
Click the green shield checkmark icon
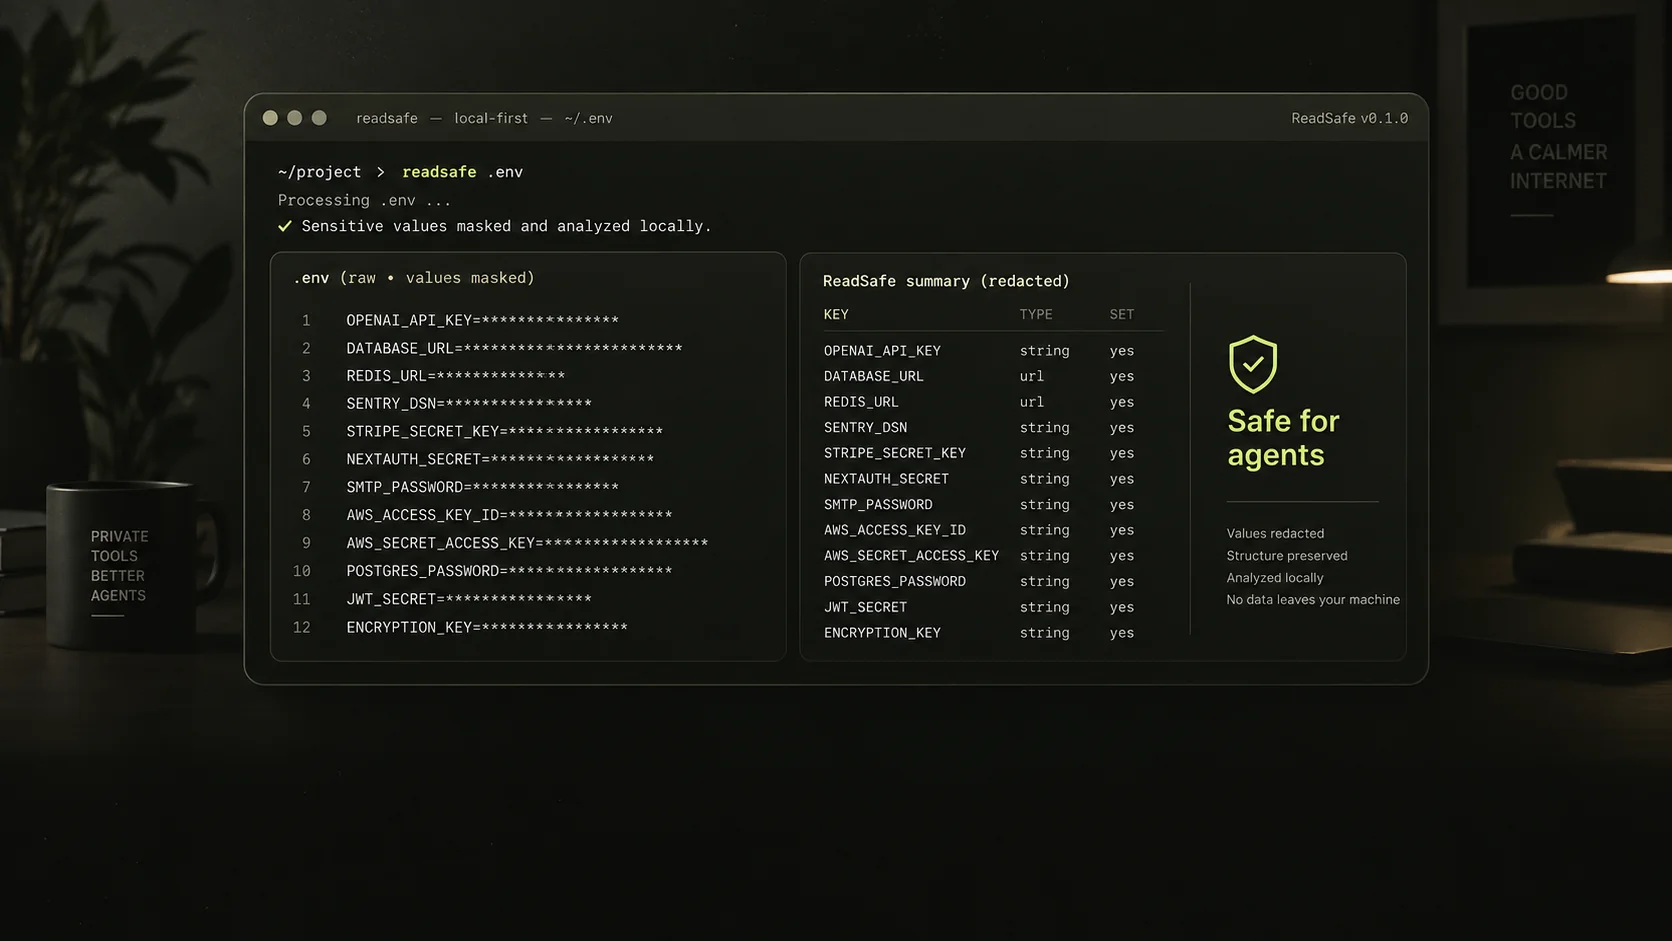pyautogui.click(x=1253, y=364)
